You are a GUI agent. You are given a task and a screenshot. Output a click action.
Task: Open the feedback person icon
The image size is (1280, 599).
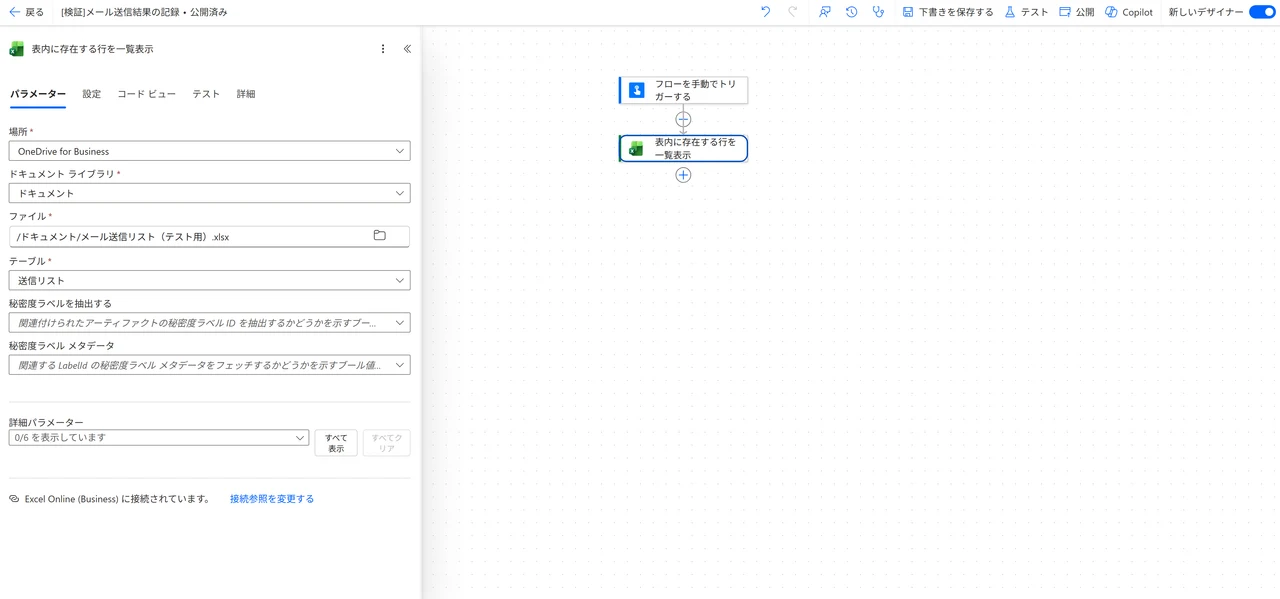(x=824, y=12)
